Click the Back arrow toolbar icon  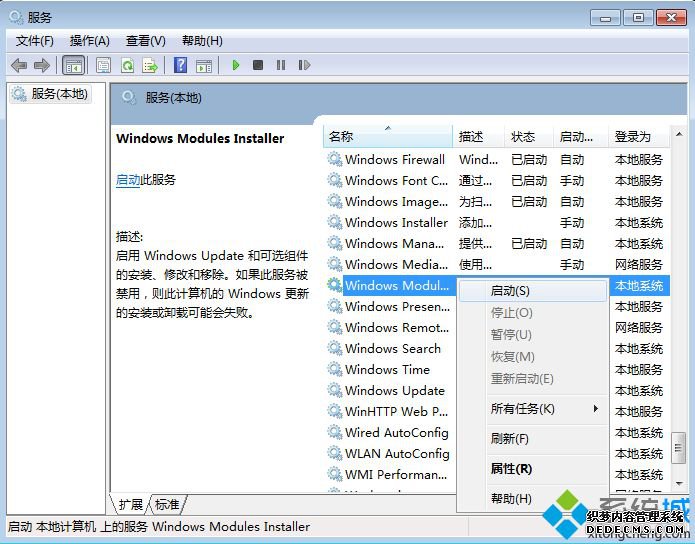click(x=19, y=66)
